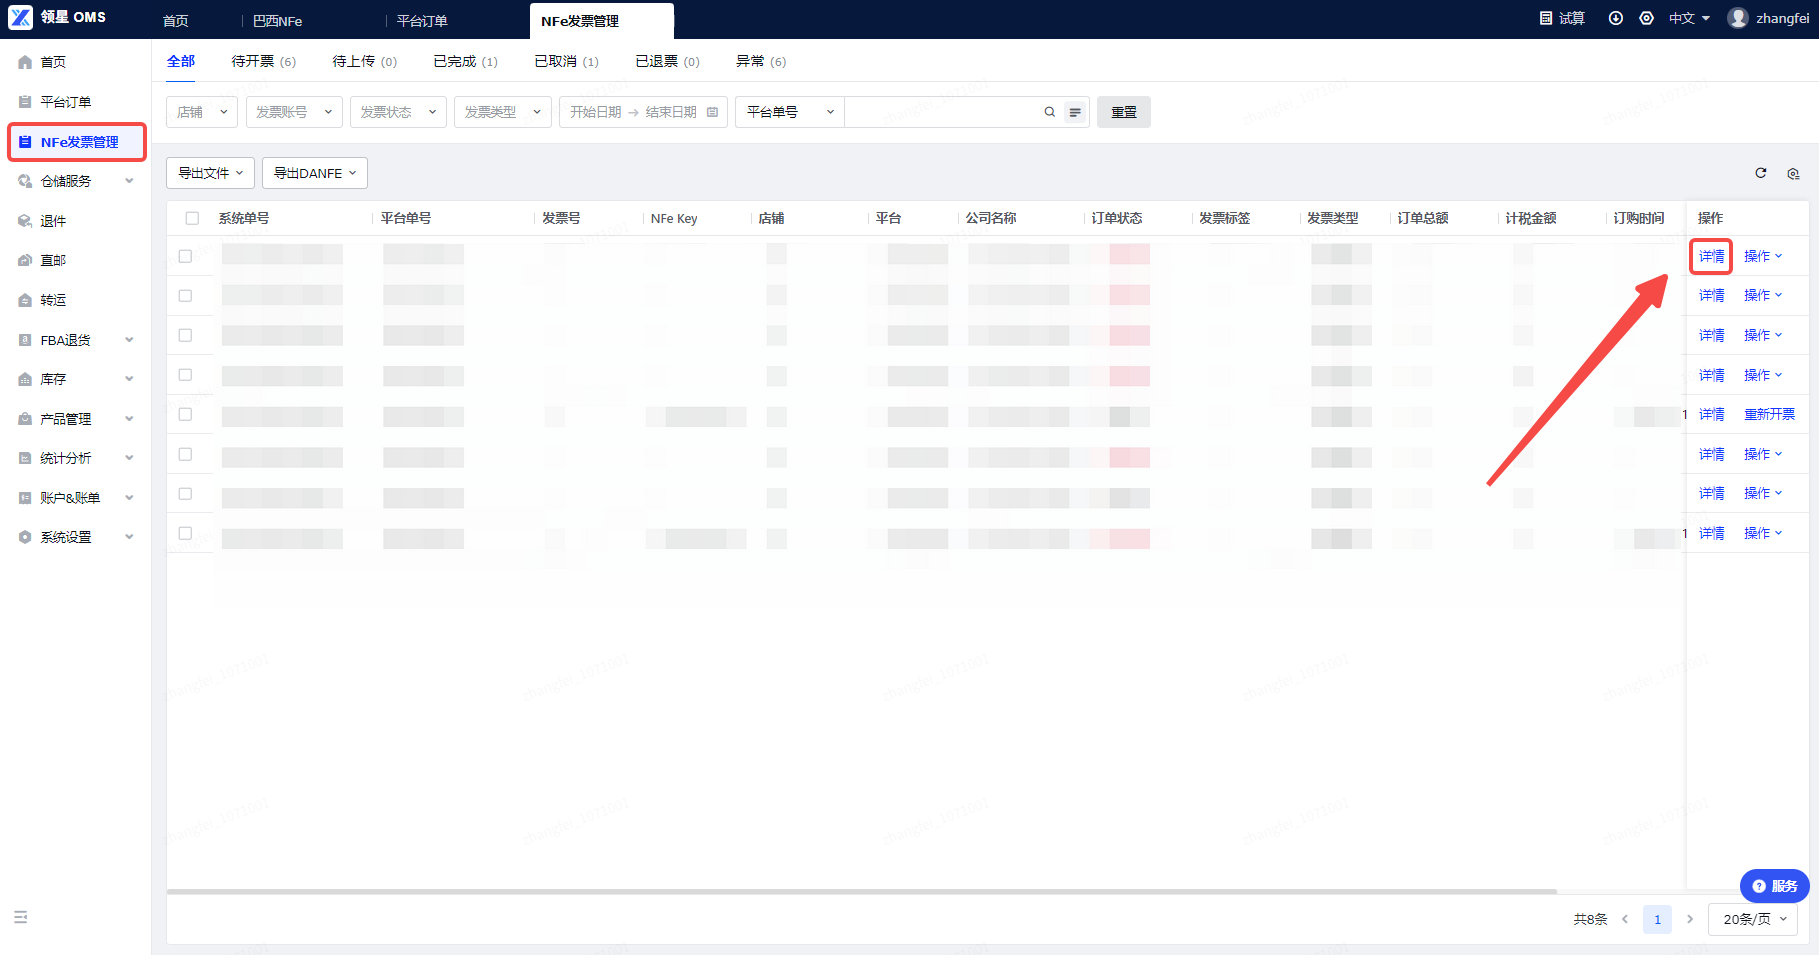Open the 发票状态 filter dropdown
Screen dimensions: 1819x955
(x=398, y=112)
